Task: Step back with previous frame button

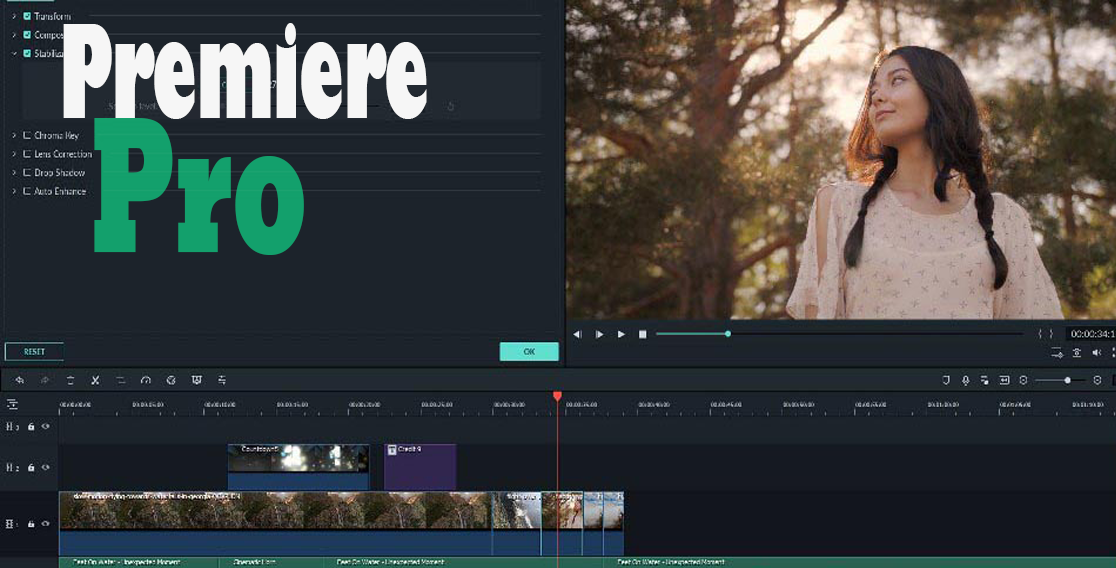Action: point(577,334)
